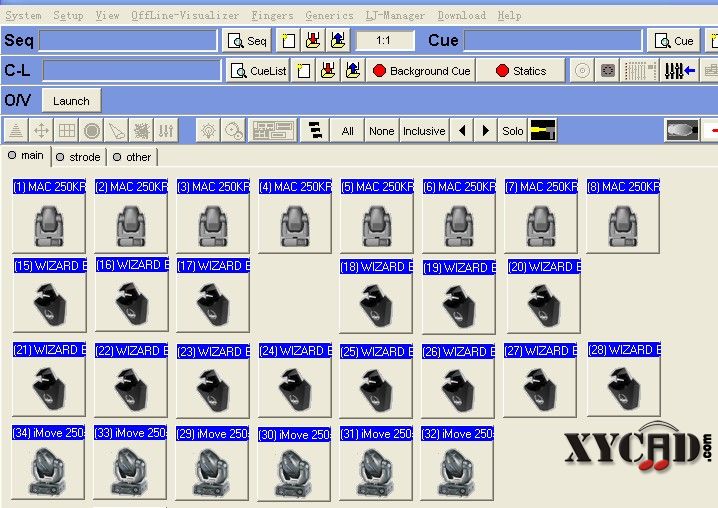Select fixture (5) MAC 250KR
The image size is (718, 508).
coord(377,215)
